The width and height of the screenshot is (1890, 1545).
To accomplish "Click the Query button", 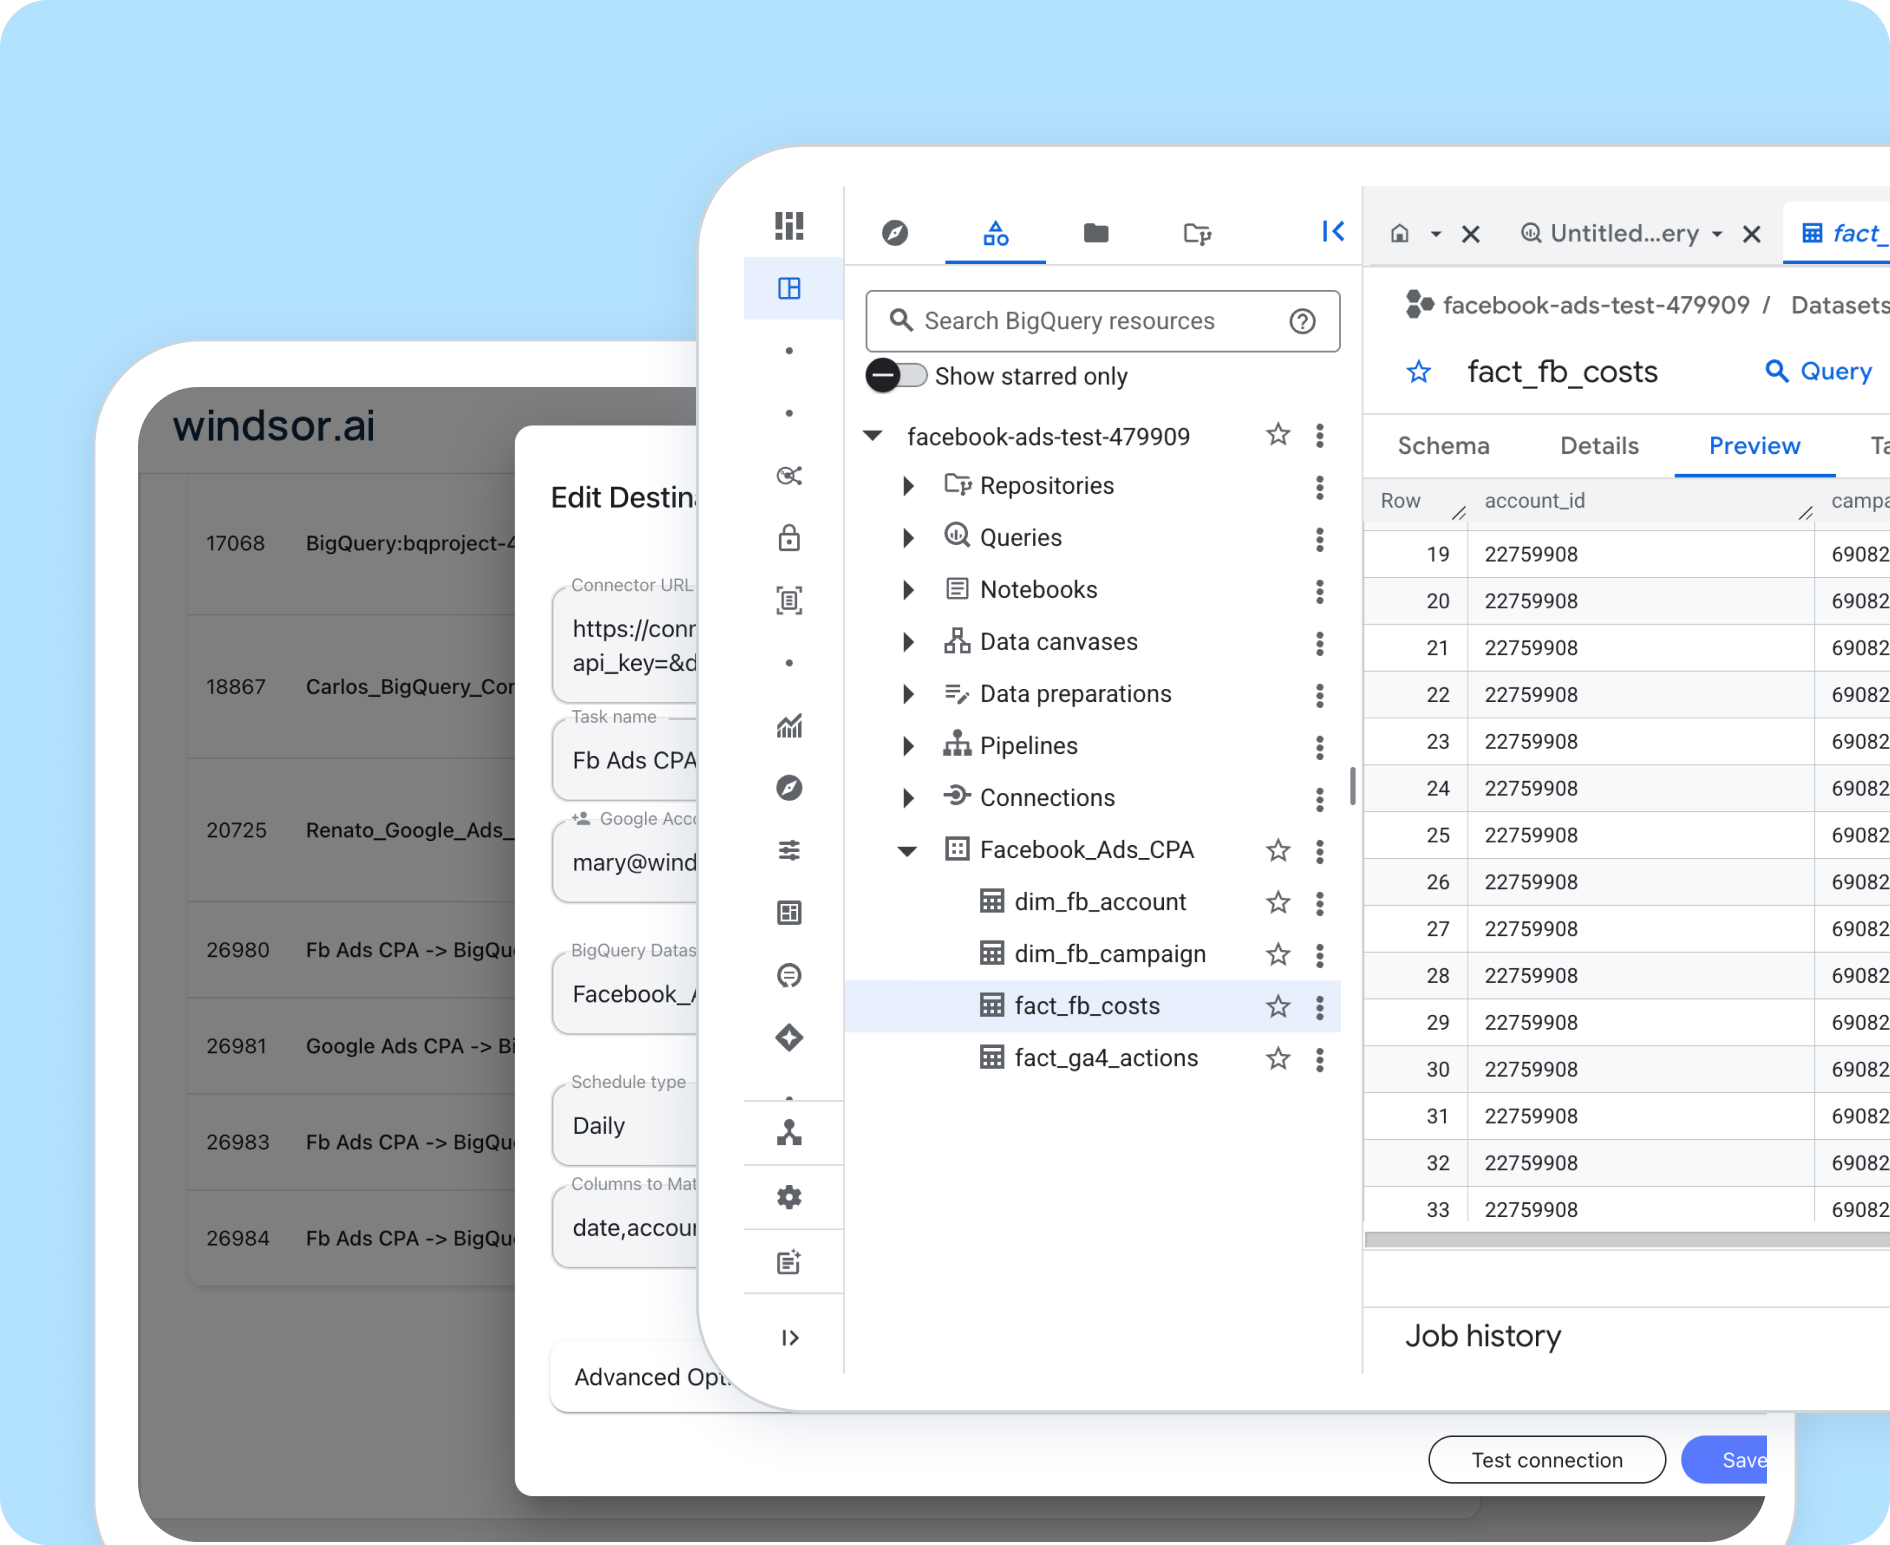I will point(1819,372).
